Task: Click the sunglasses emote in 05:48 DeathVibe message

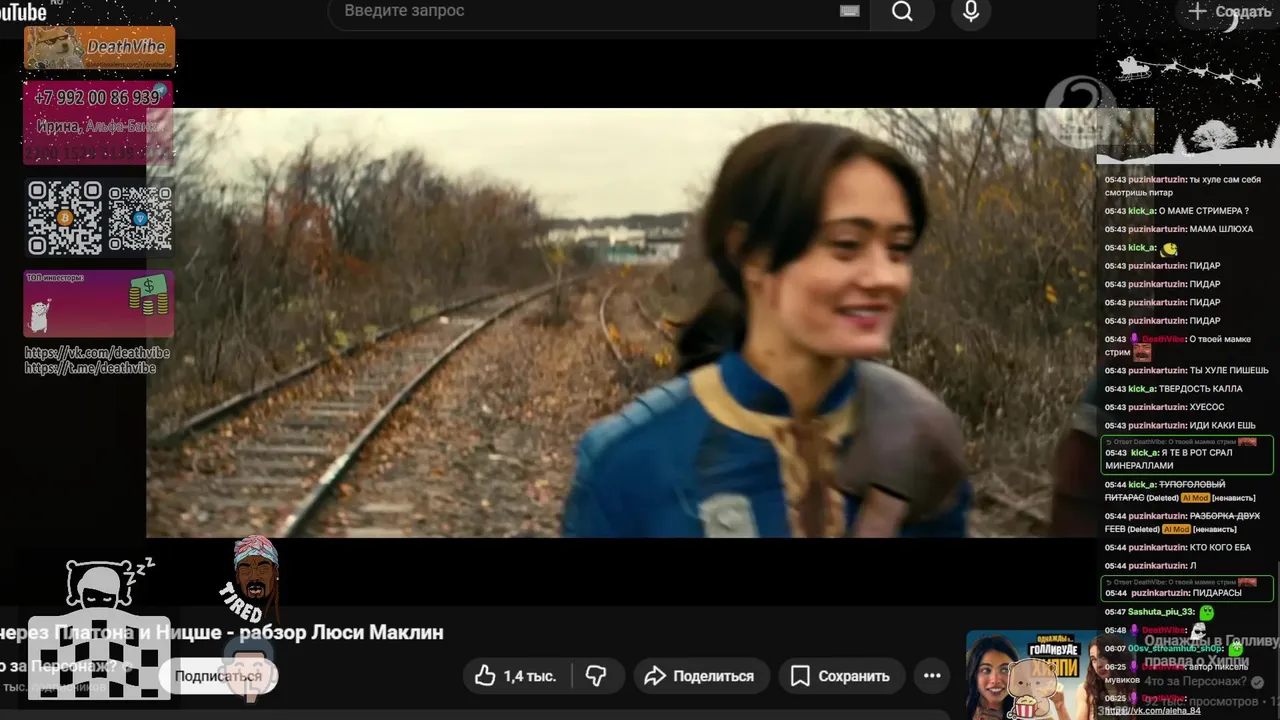Action: (1198, 631)
